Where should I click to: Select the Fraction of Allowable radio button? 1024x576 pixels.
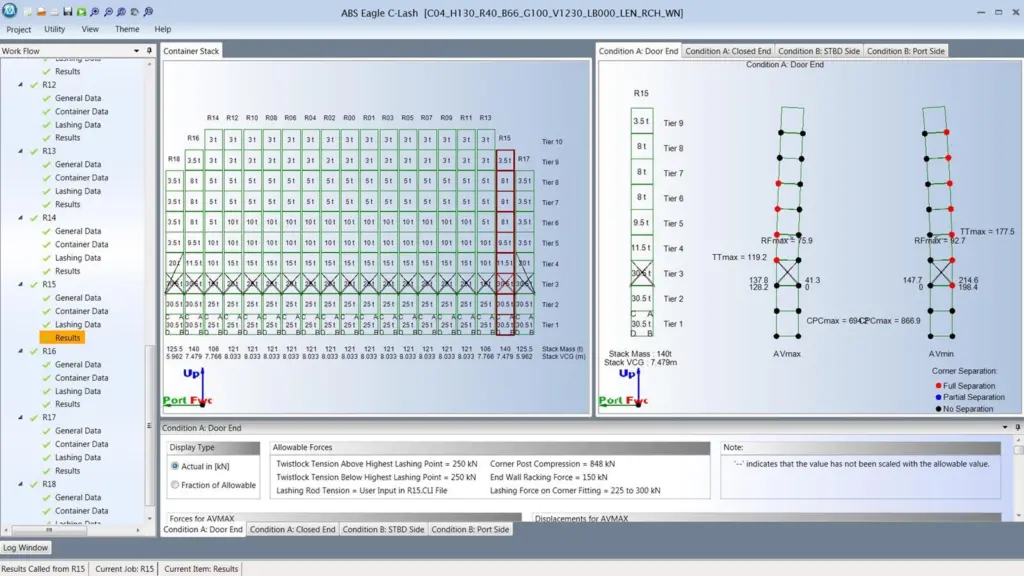click(x=174, y=485)
